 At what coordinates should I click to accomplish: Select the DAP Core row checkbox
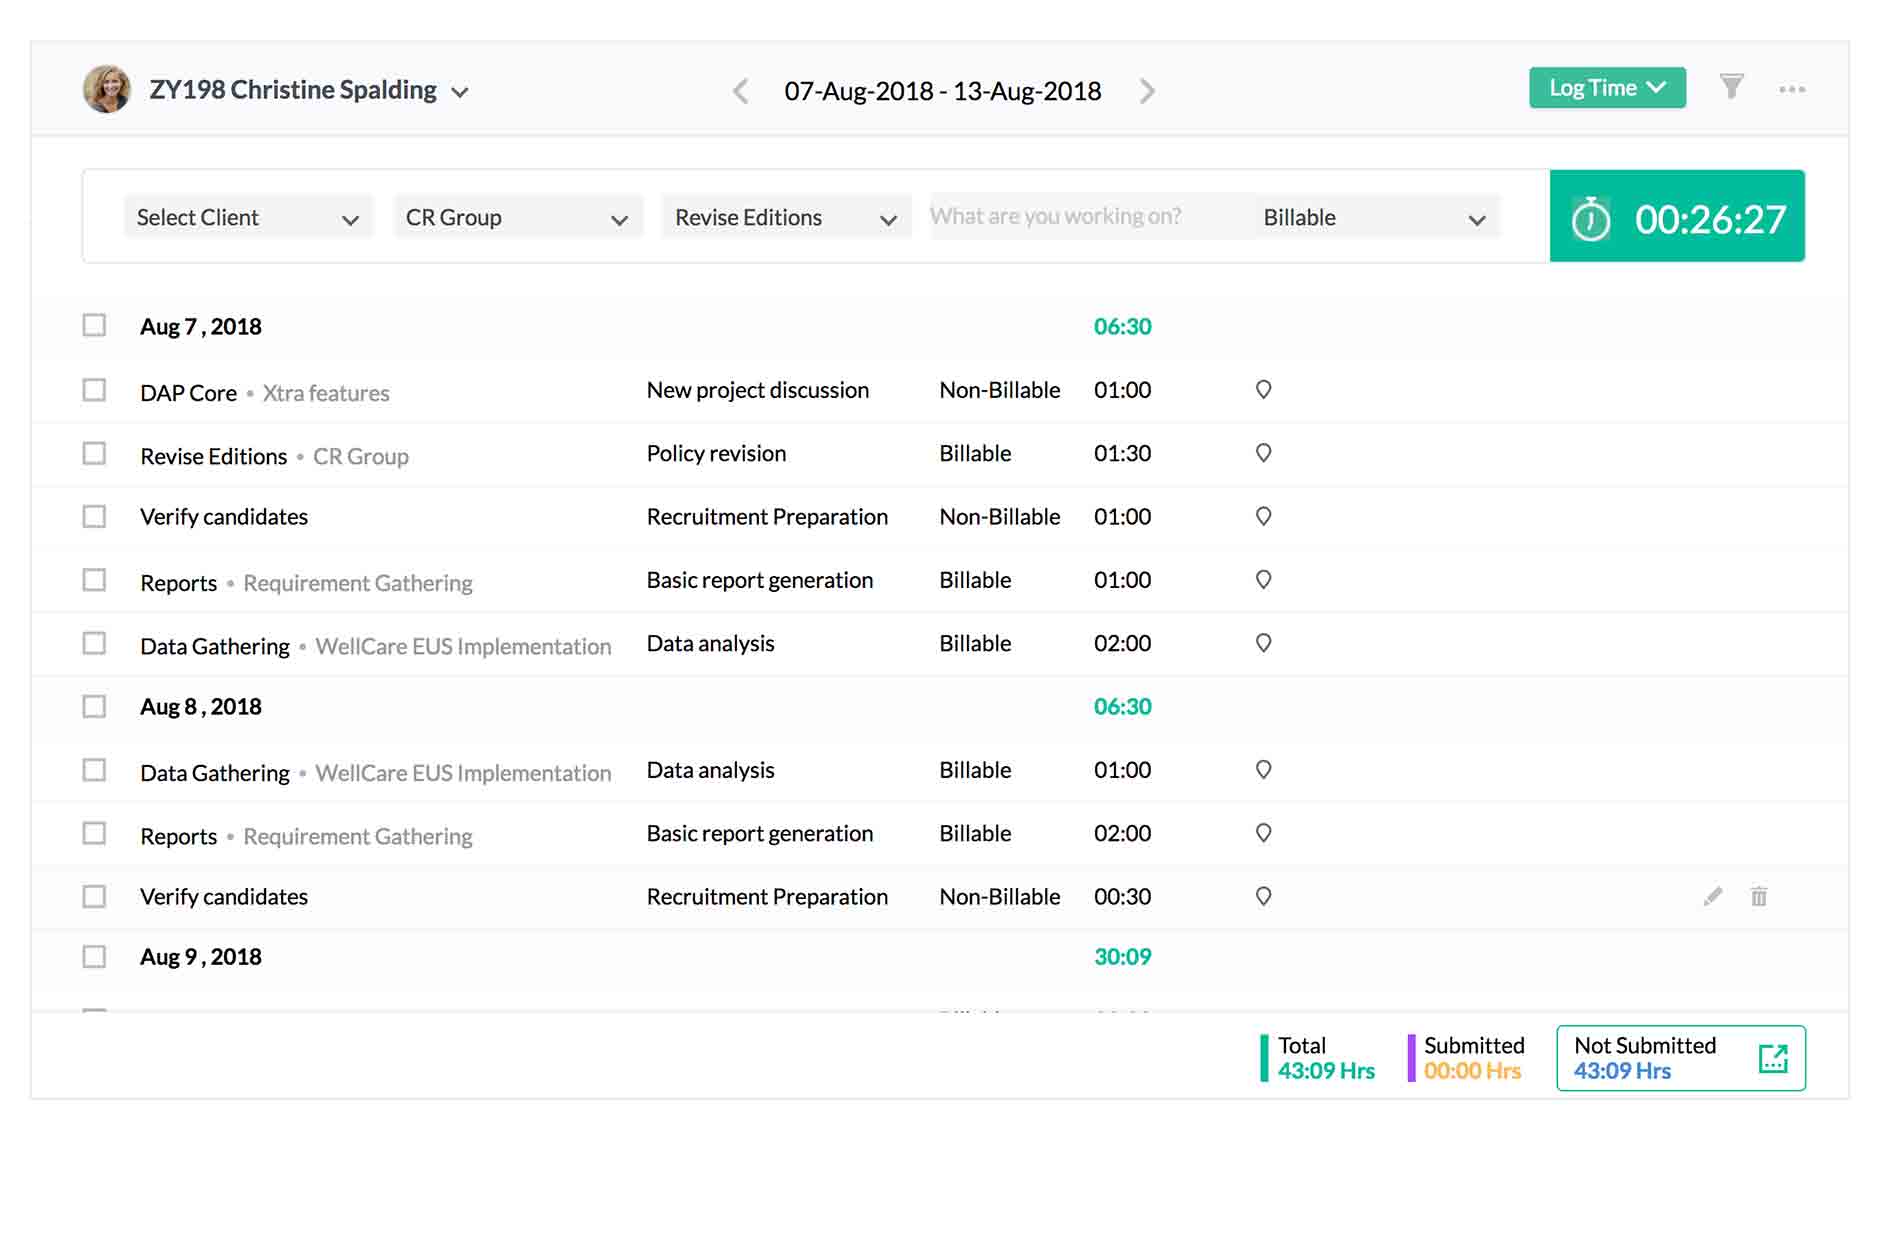point(94,390)
